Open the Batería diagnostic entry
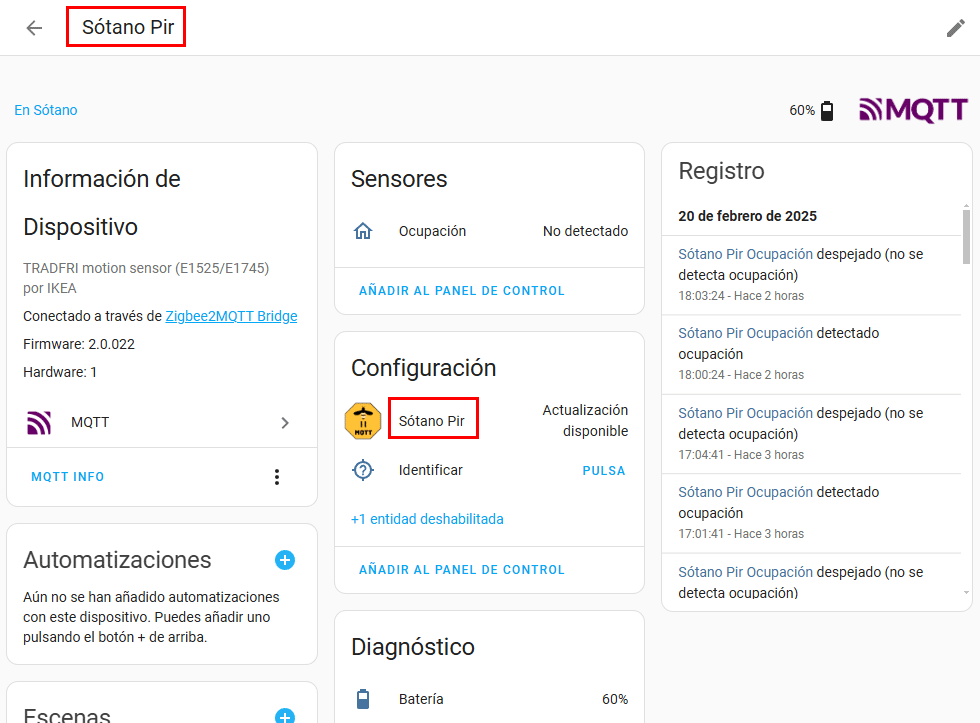This screenshot has width=980, height=723. click(489, 699)
